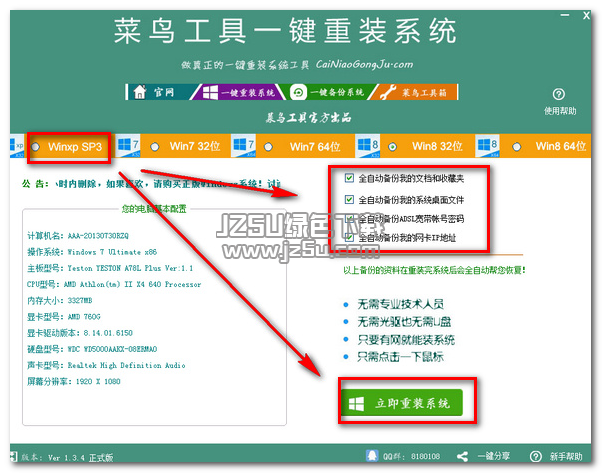Click the 您的电脑基本配置 group title
Screen dimensions: 602x473
[x=154, y=209]
